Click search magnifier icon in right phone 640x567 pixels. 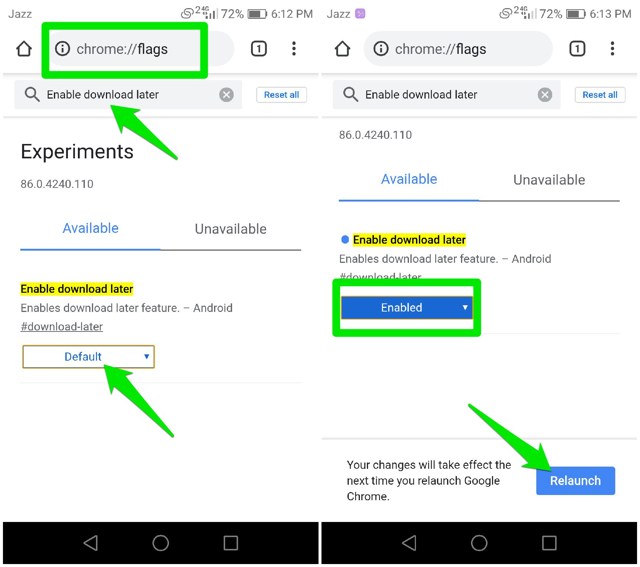click(x=350, y=95)
